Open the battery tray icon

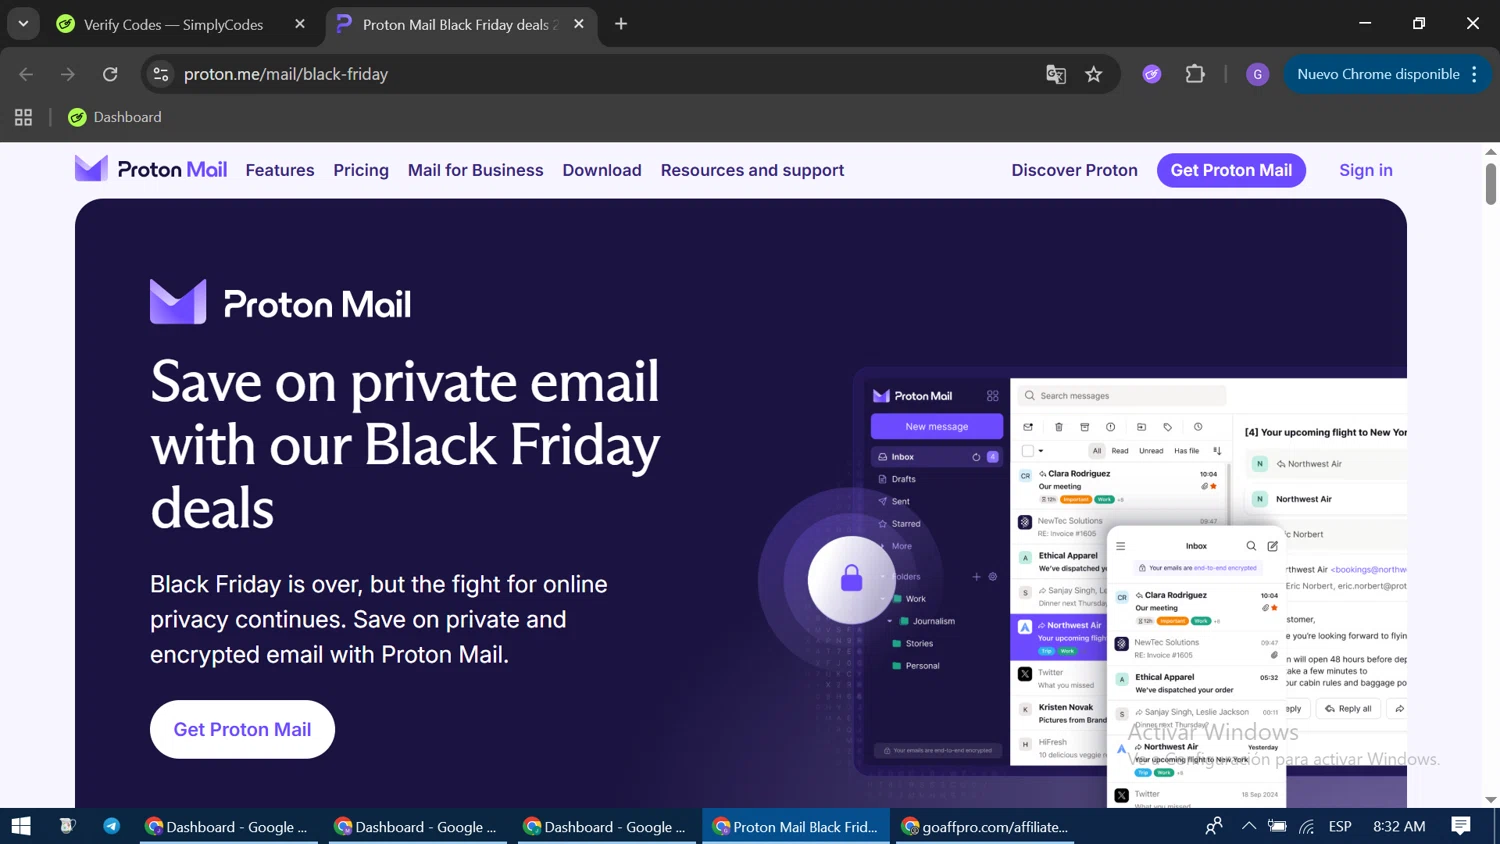coord(1277,826)
